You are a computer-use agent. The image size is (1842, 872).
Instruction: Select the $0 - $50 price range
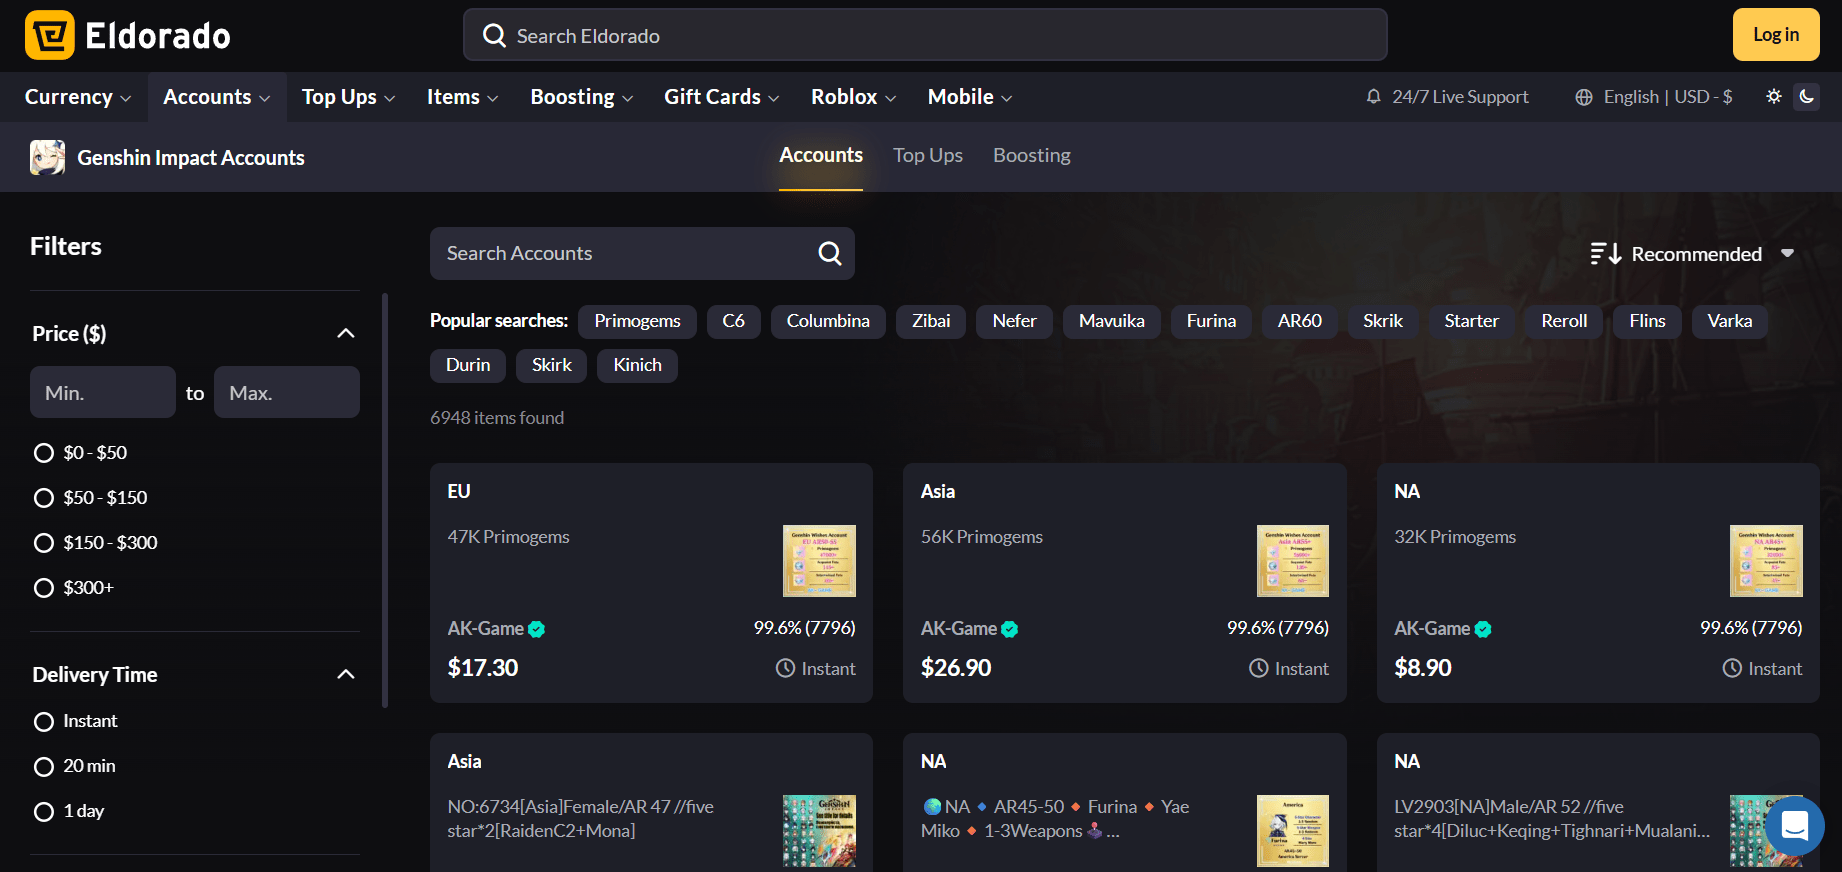click(x=44, y=453)
